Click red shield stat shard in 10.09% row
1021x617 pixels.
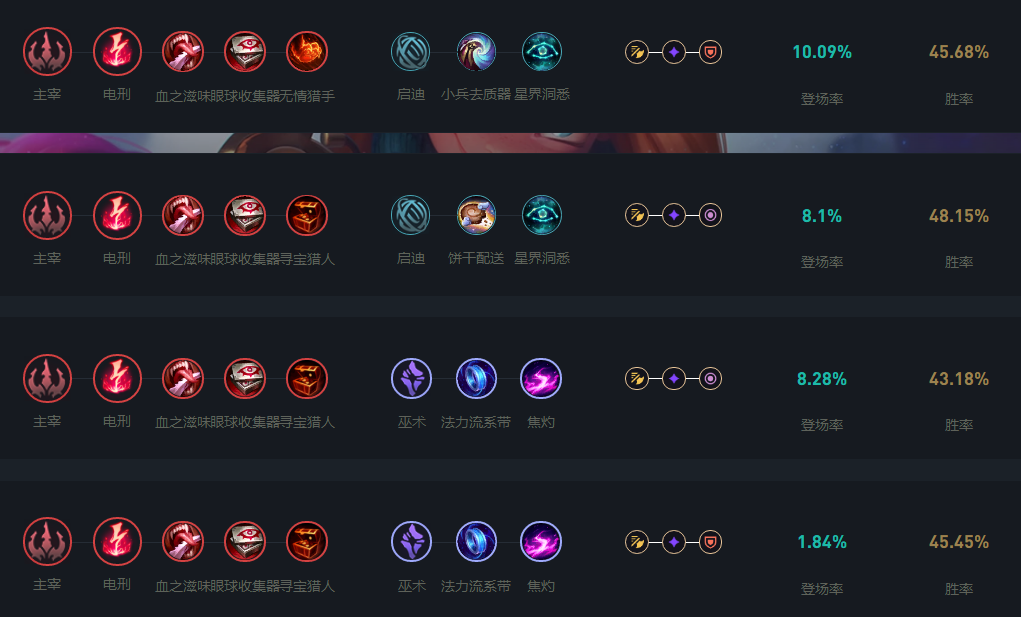(x=710, y=52)
